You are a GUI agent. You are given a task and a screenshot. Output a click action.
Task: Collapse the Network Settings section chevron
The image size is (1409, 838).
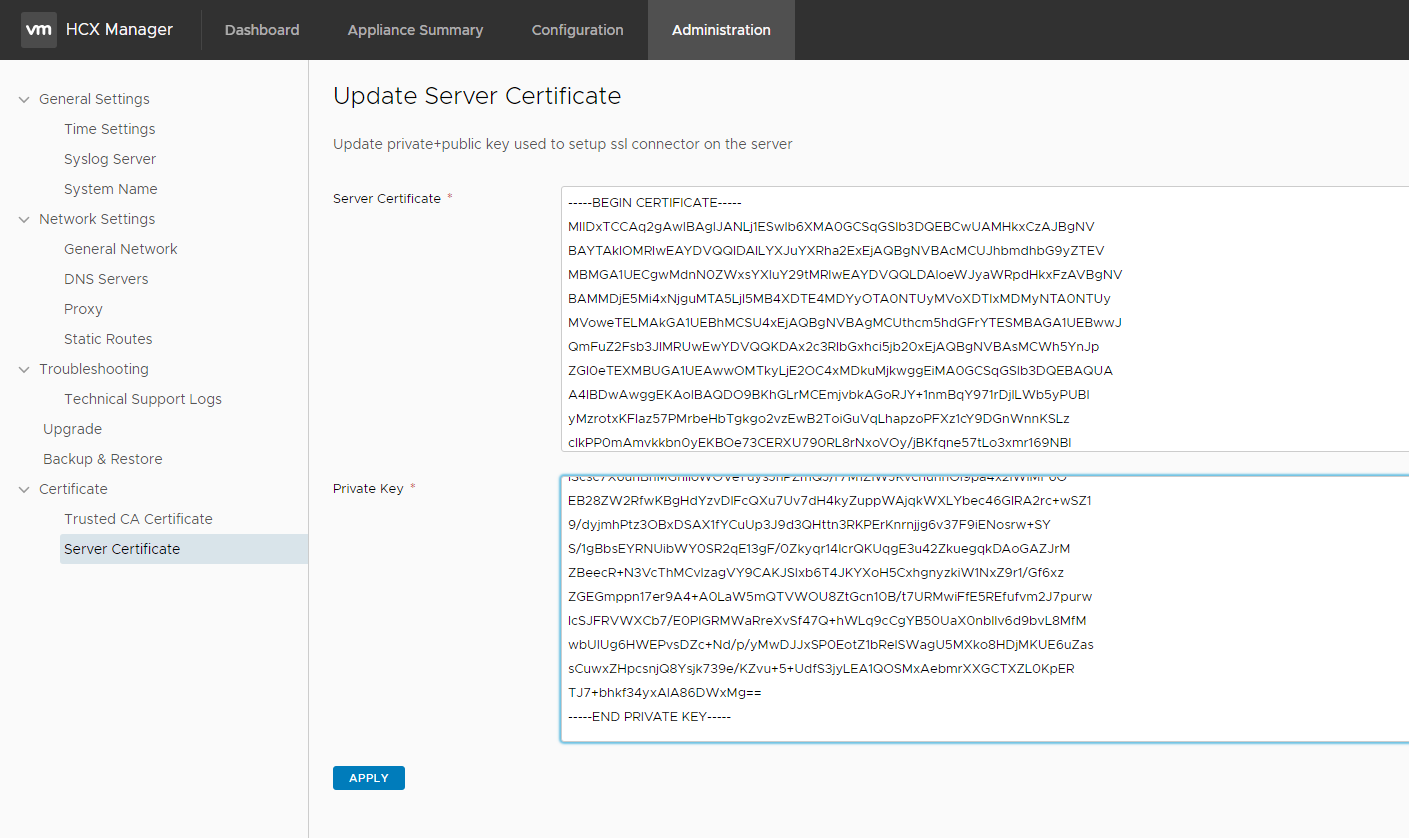(x=24, y=219)
